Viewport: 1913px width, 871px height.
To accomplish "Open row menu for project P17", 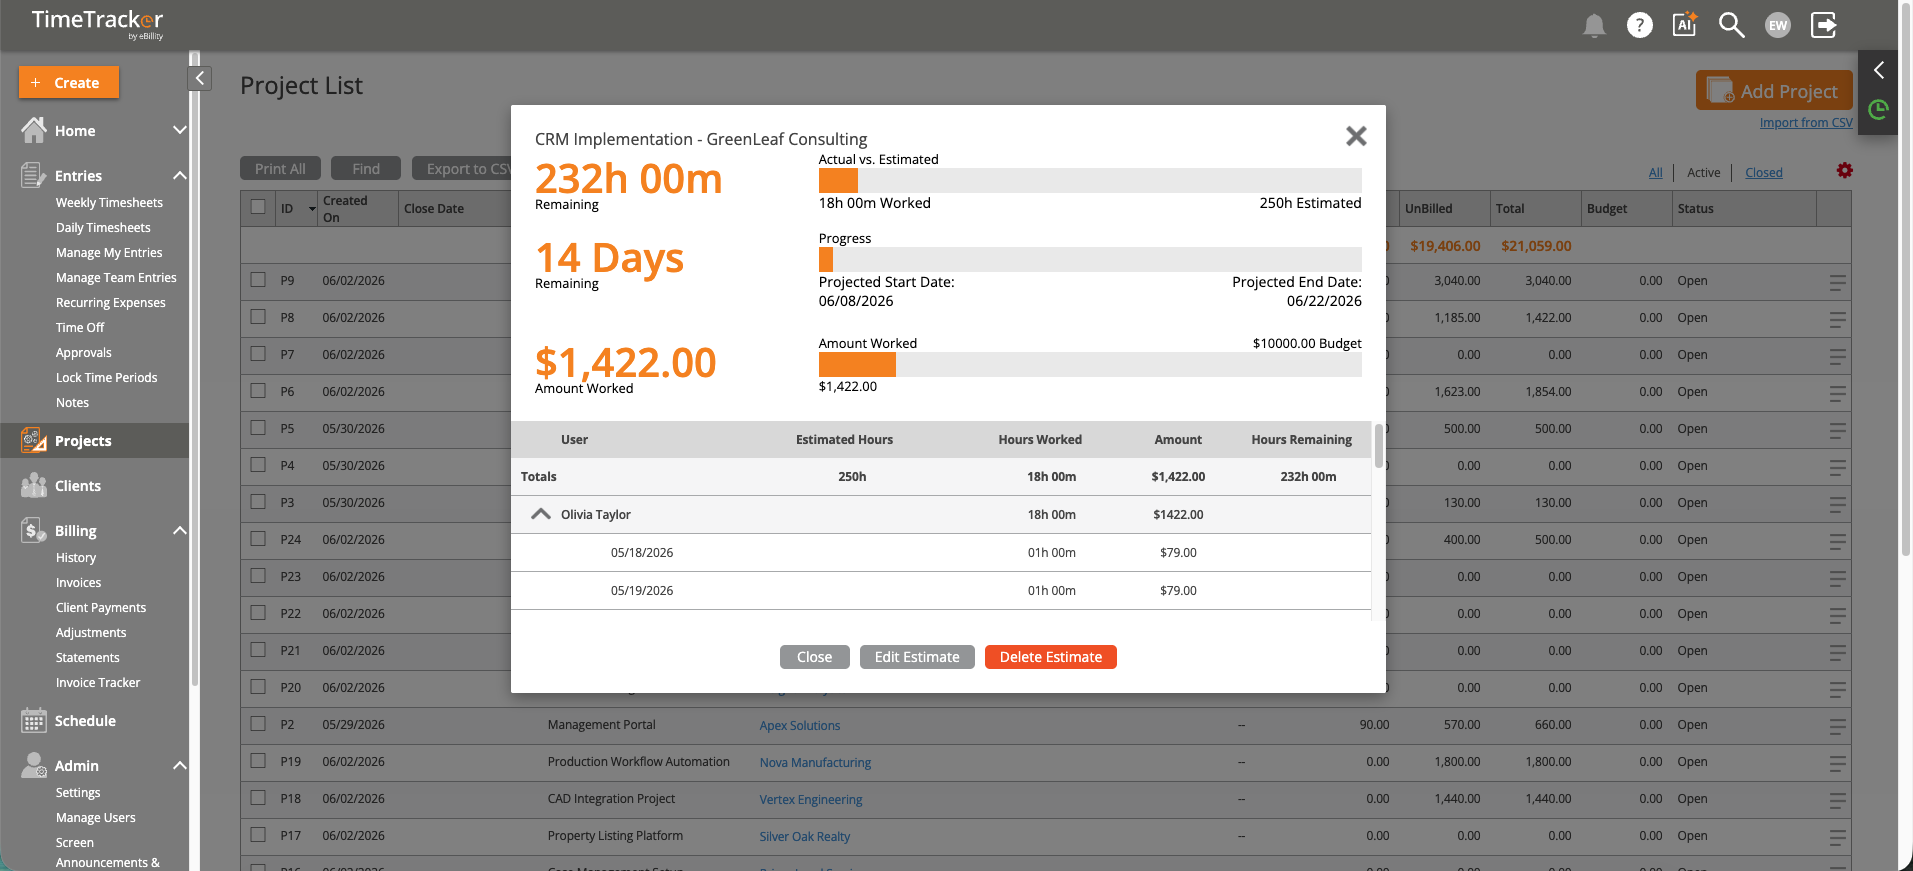I will pos(1837,838).
